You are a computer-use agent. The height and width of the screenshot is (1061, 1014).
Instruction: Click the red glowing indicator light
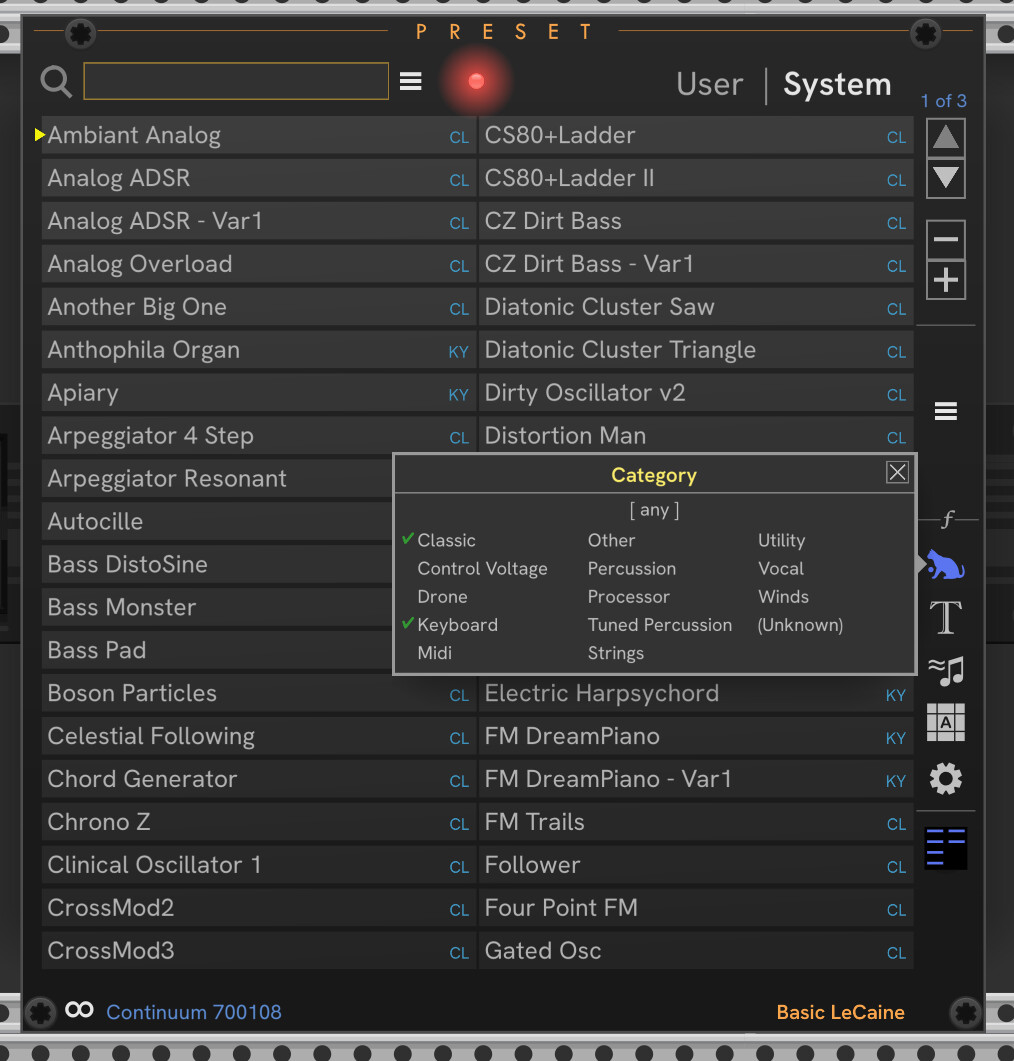coord(476,81)
